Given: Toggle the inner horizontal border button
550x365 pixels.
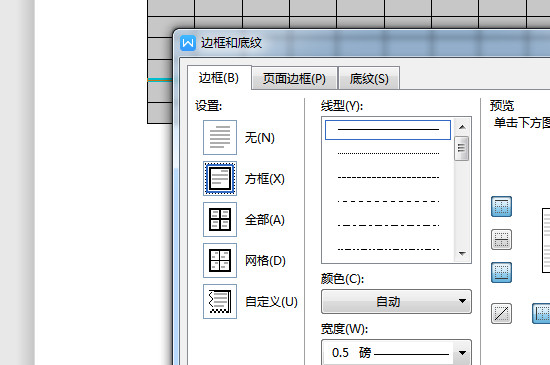Looking at the screenshot, I should [501, 239].
